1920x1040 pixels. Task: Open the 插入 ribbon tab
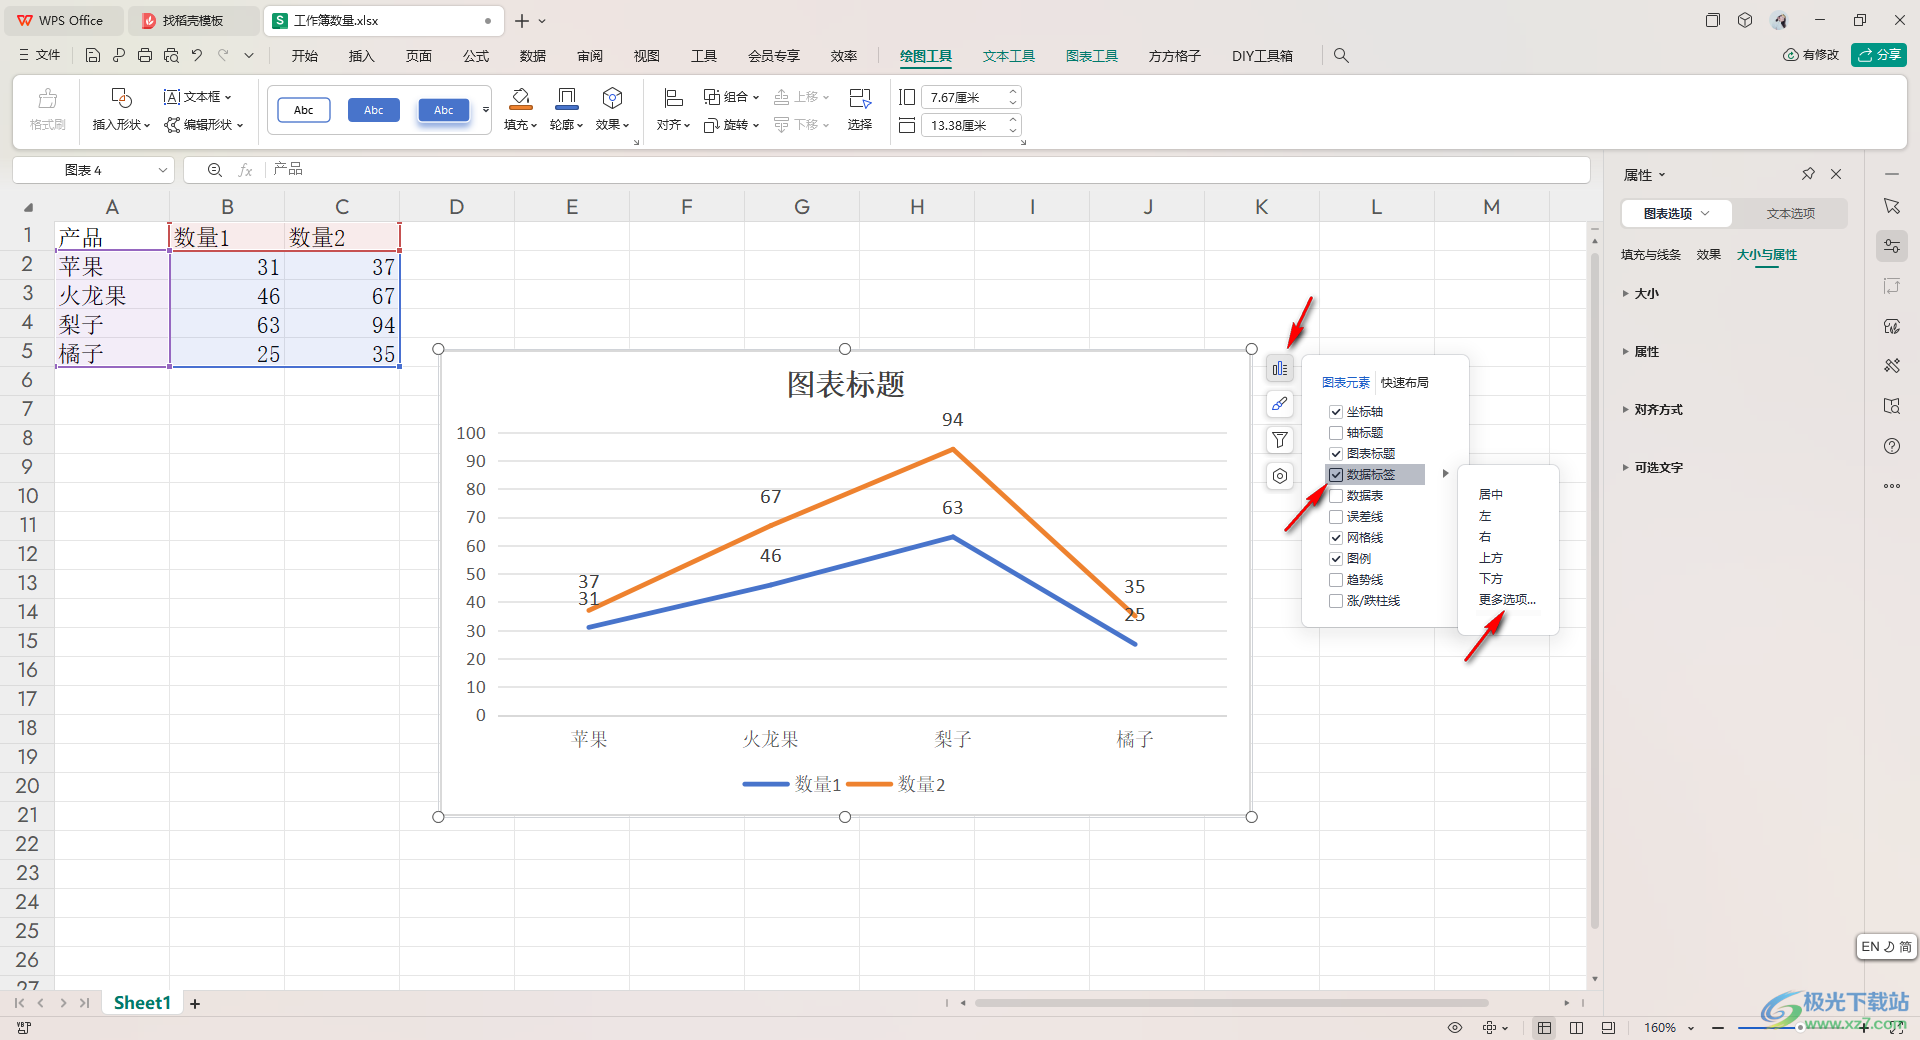tap(362, 56)
